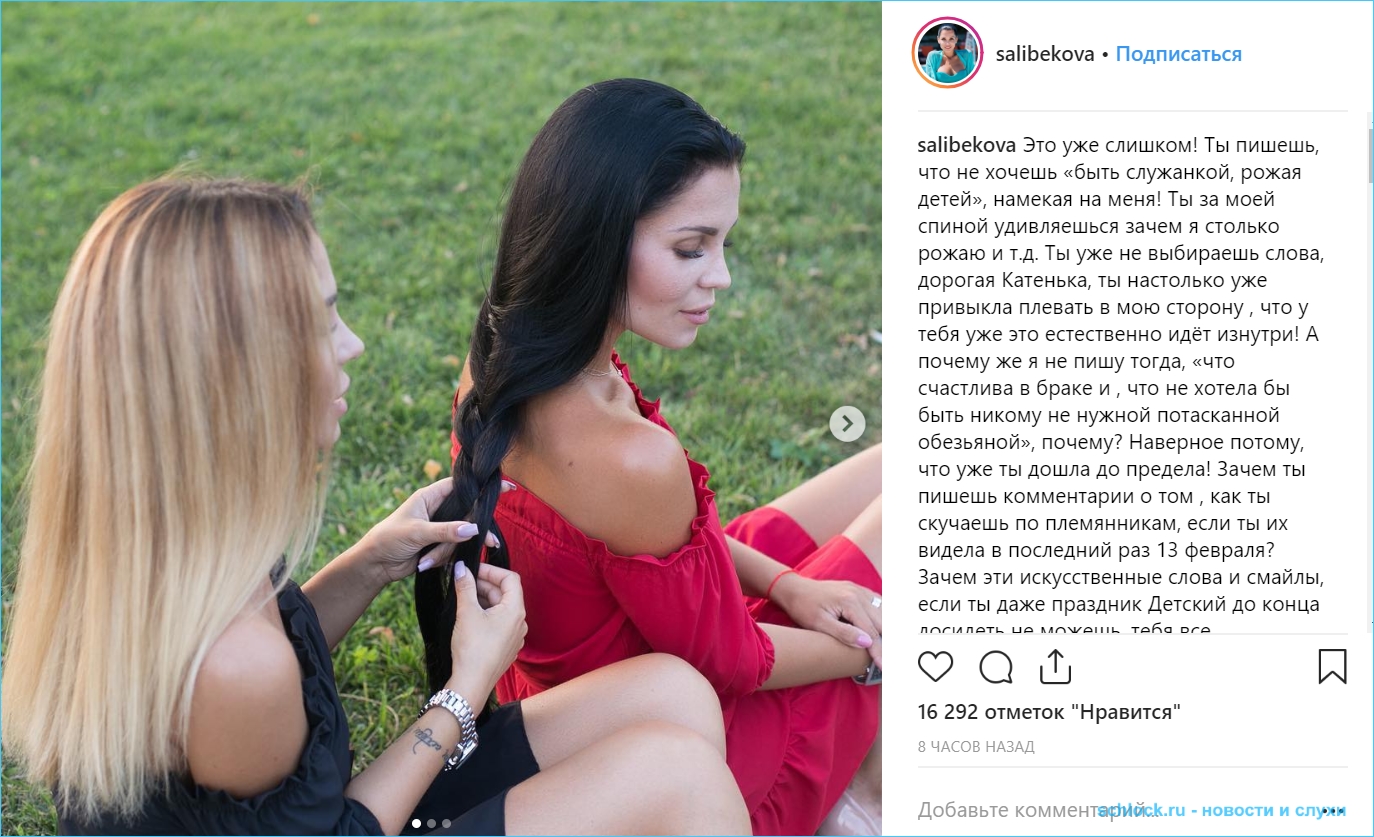1374x837 pixels.
Task: Click the silver wristwatch in the photo
Action: coord(455,725)
